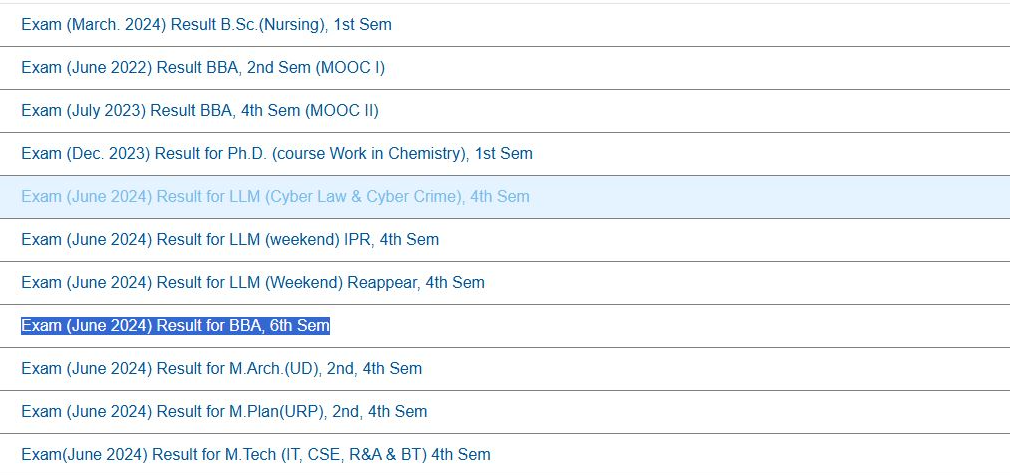Screen dimensions: 1010x476
Task: Click the March 2024 exam result entry
Action: point(206,24)
